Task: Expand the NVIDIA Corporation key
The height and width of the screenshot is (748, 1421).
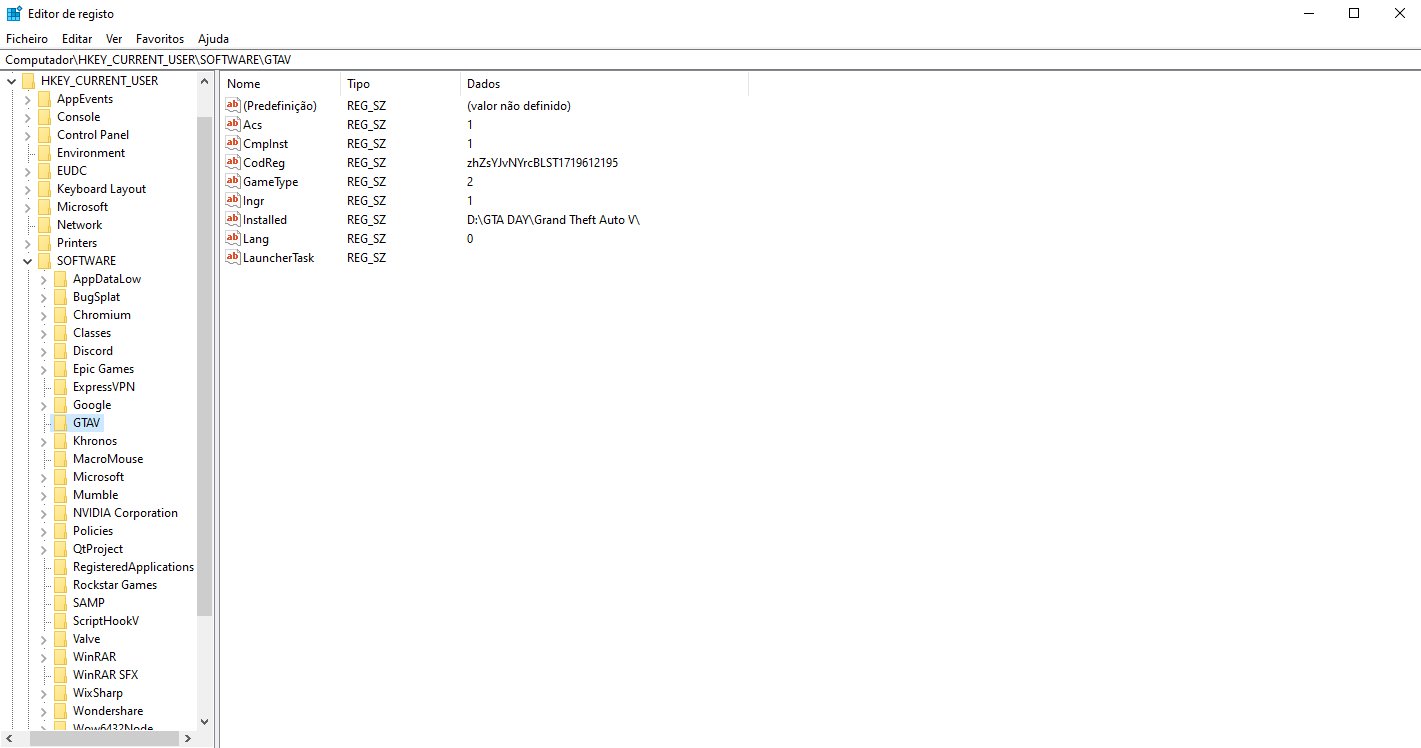Action: [43, 513]
